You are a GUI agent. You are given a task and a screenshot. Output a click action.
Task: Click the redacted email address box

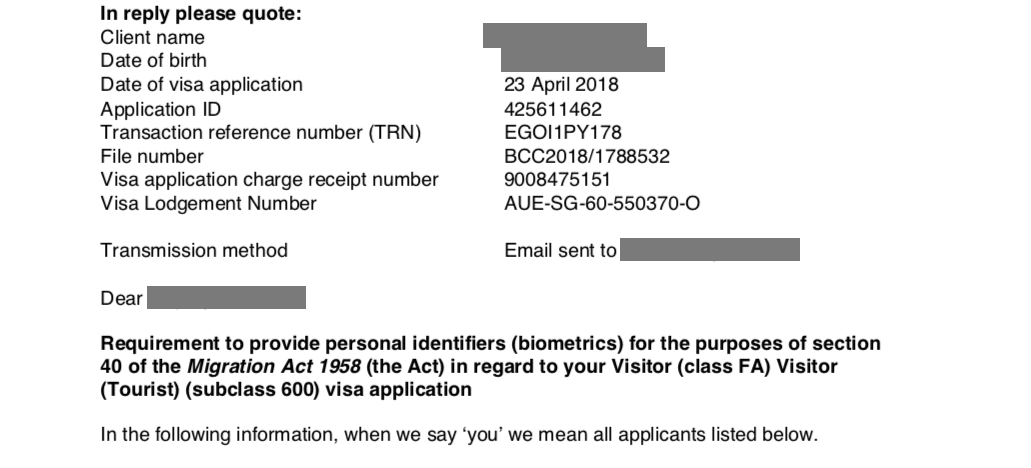(x=710, y=250)
